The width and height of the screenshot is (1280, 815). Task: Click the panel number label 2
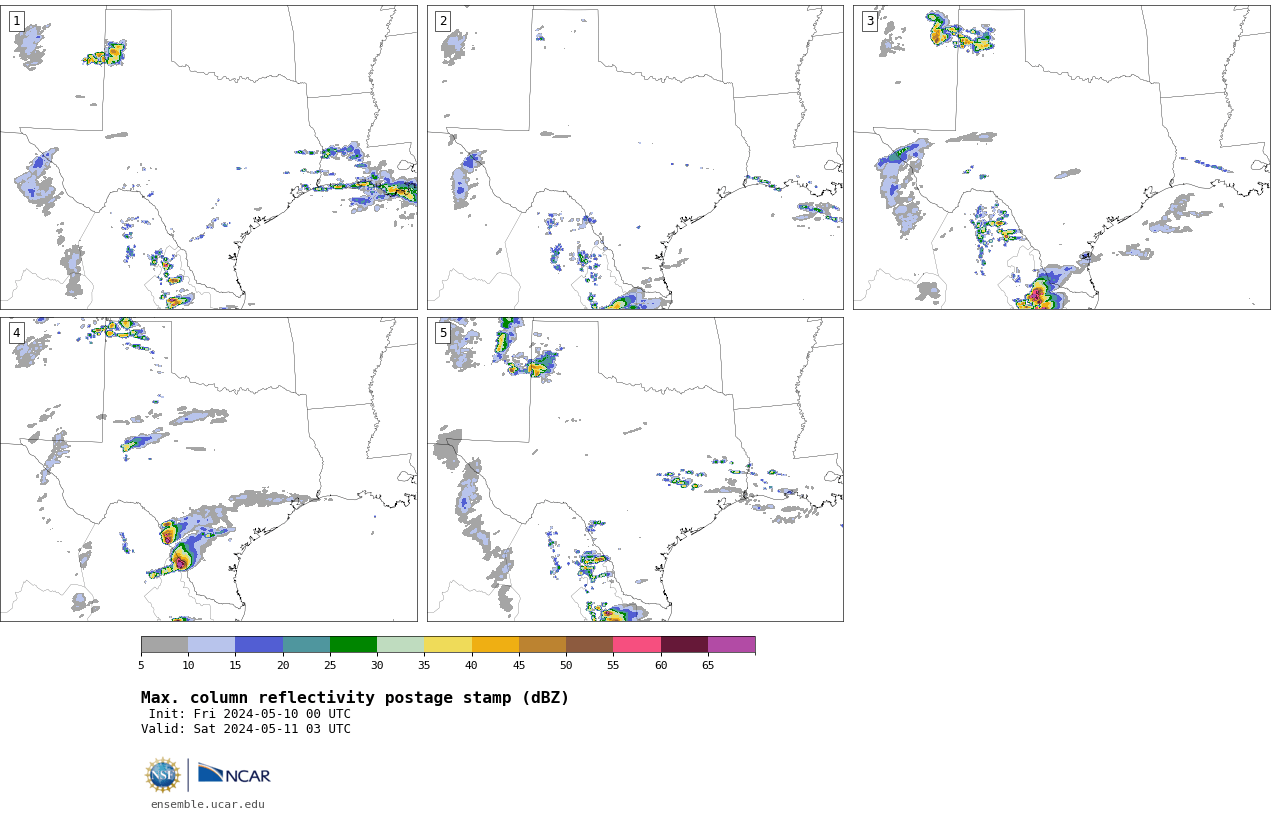(443, 21)
